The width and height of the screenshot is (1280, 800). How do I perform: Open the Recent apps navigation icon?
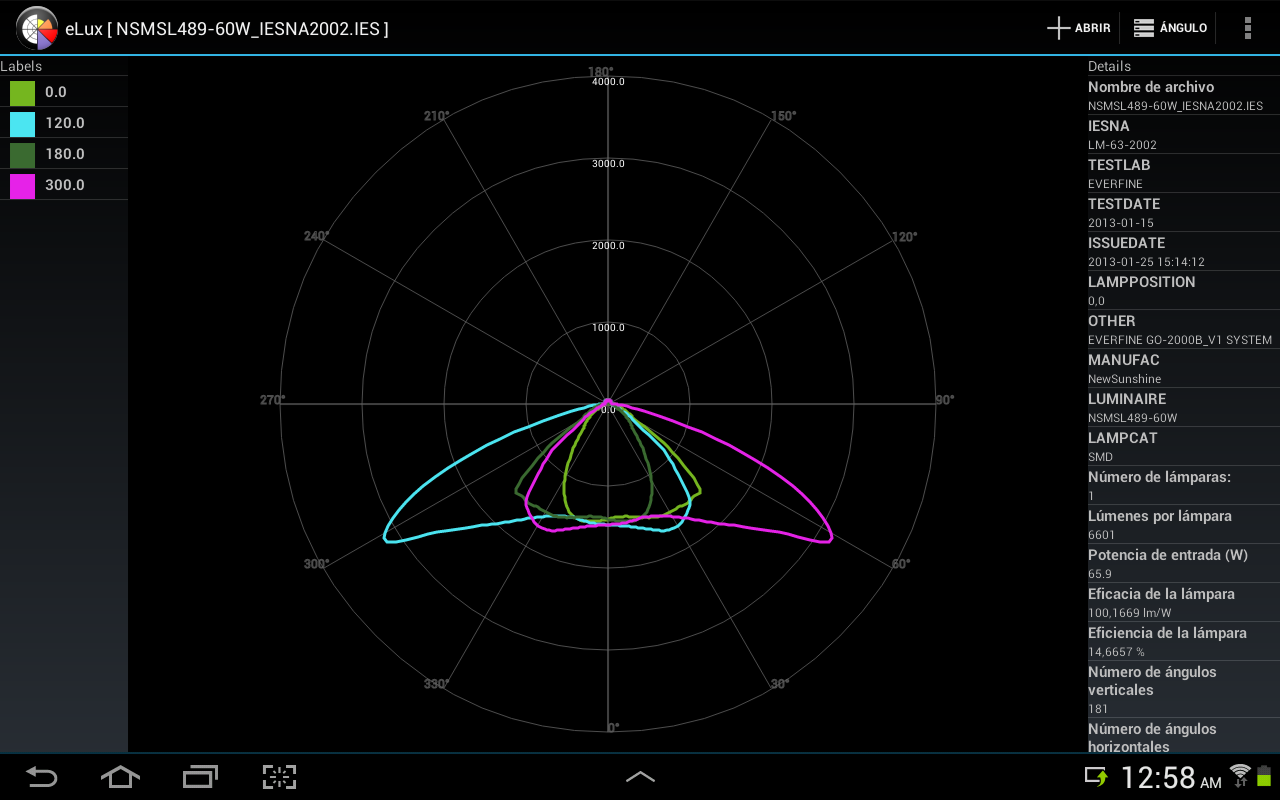(200, 777)
